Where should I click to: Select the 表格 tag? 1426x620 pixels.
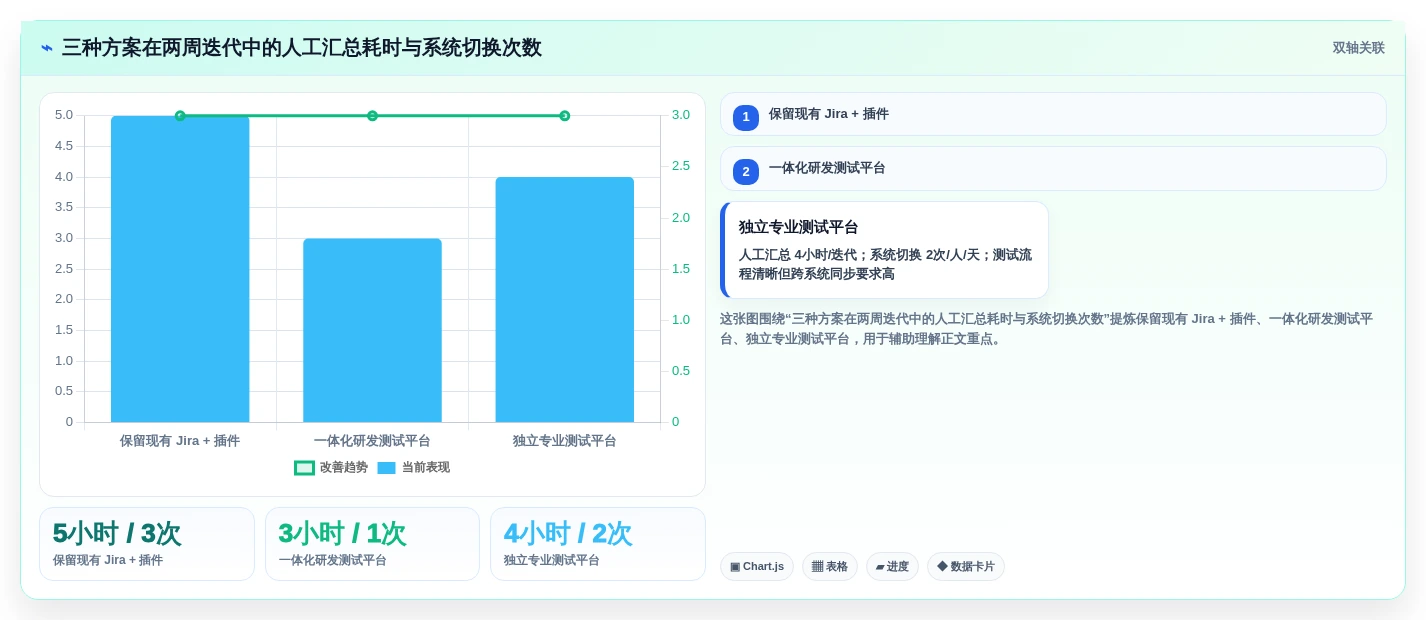pyautogui.click(x=830, y=567)
